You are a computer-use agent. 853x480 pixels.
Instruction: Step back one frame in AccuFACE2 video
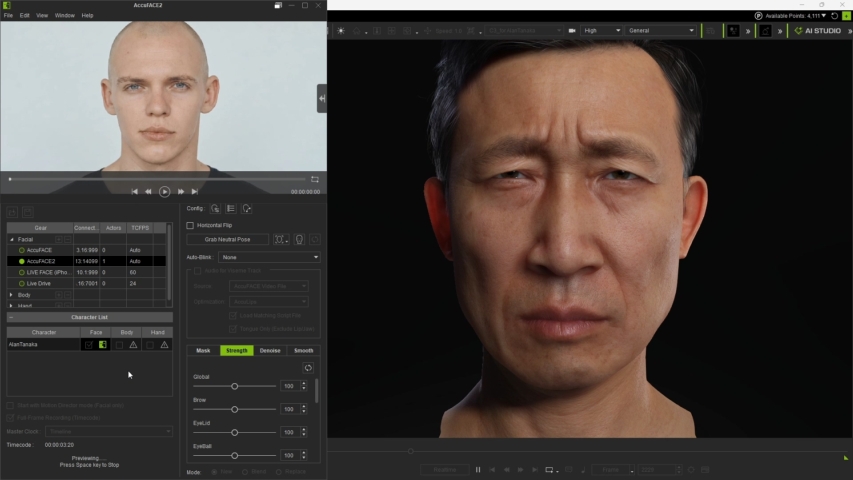pyautogui.click(x=148, y=192)
